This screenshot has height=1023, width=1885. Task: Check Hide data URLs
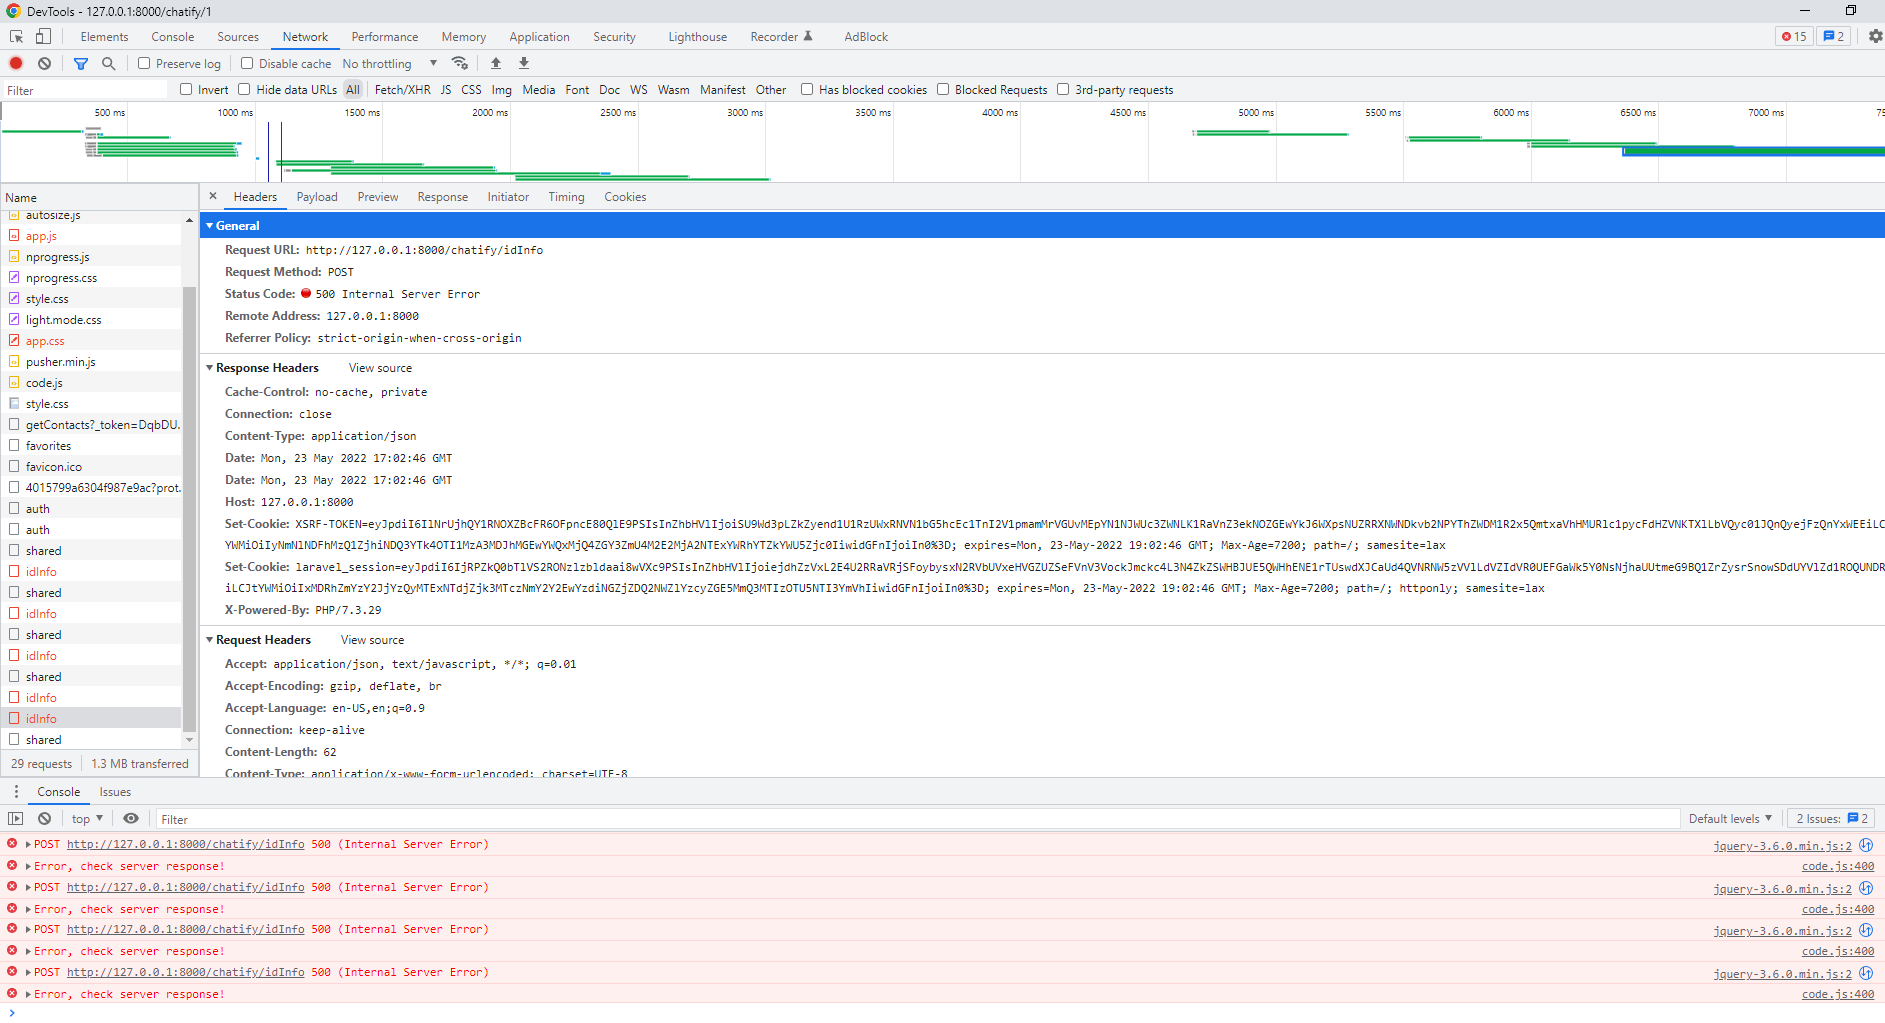tap(244, 89)
